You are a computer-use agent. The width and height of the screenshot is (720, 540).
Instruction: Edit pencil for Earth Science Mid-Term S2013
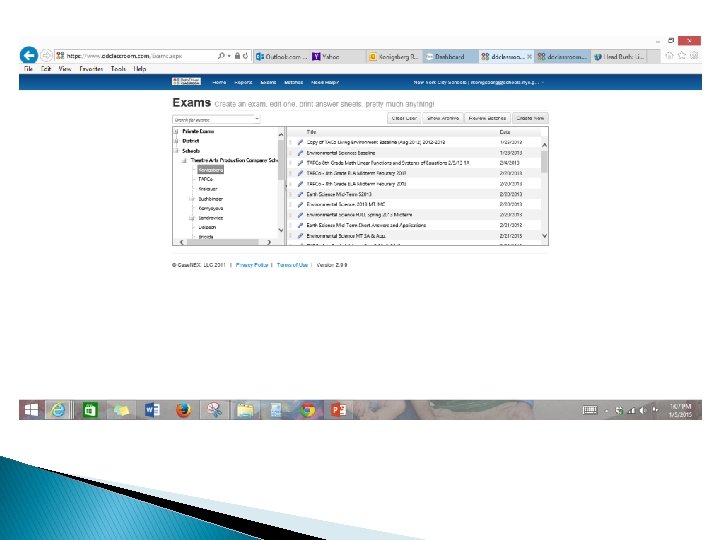[x=300, y=194]
